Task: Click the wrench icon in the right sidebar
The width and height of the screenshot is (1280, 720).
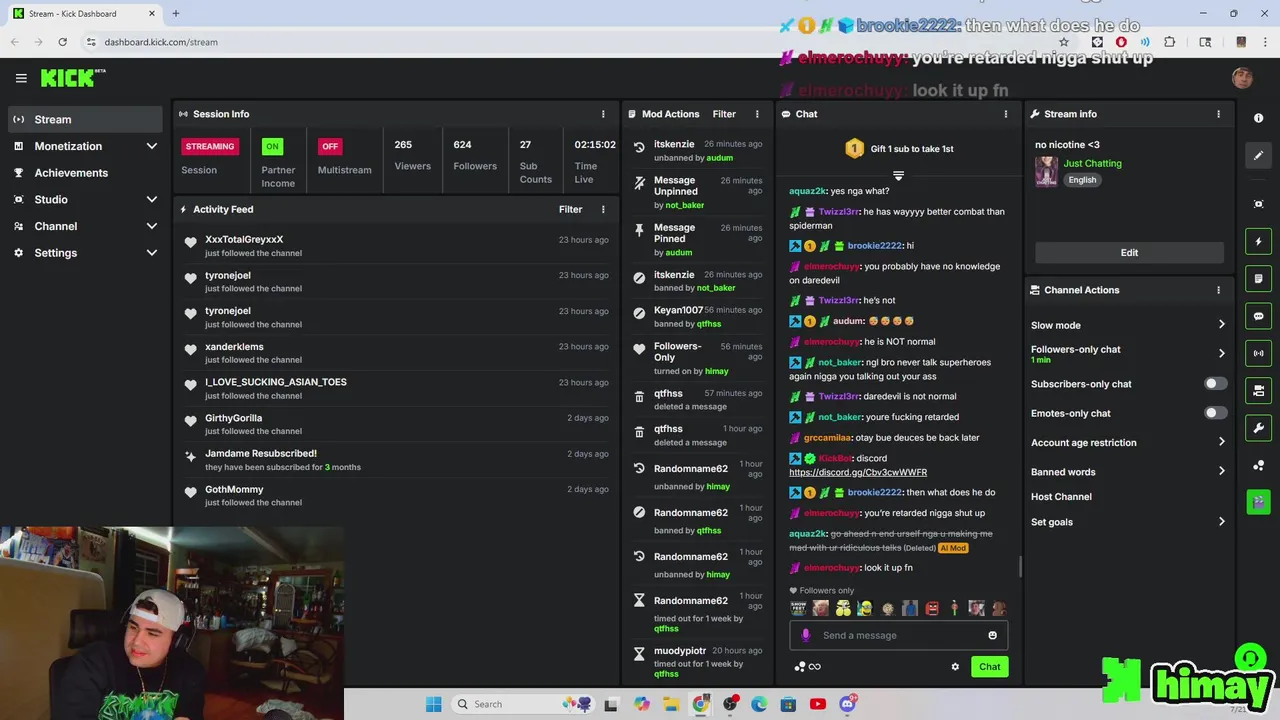Action: 1258,428
